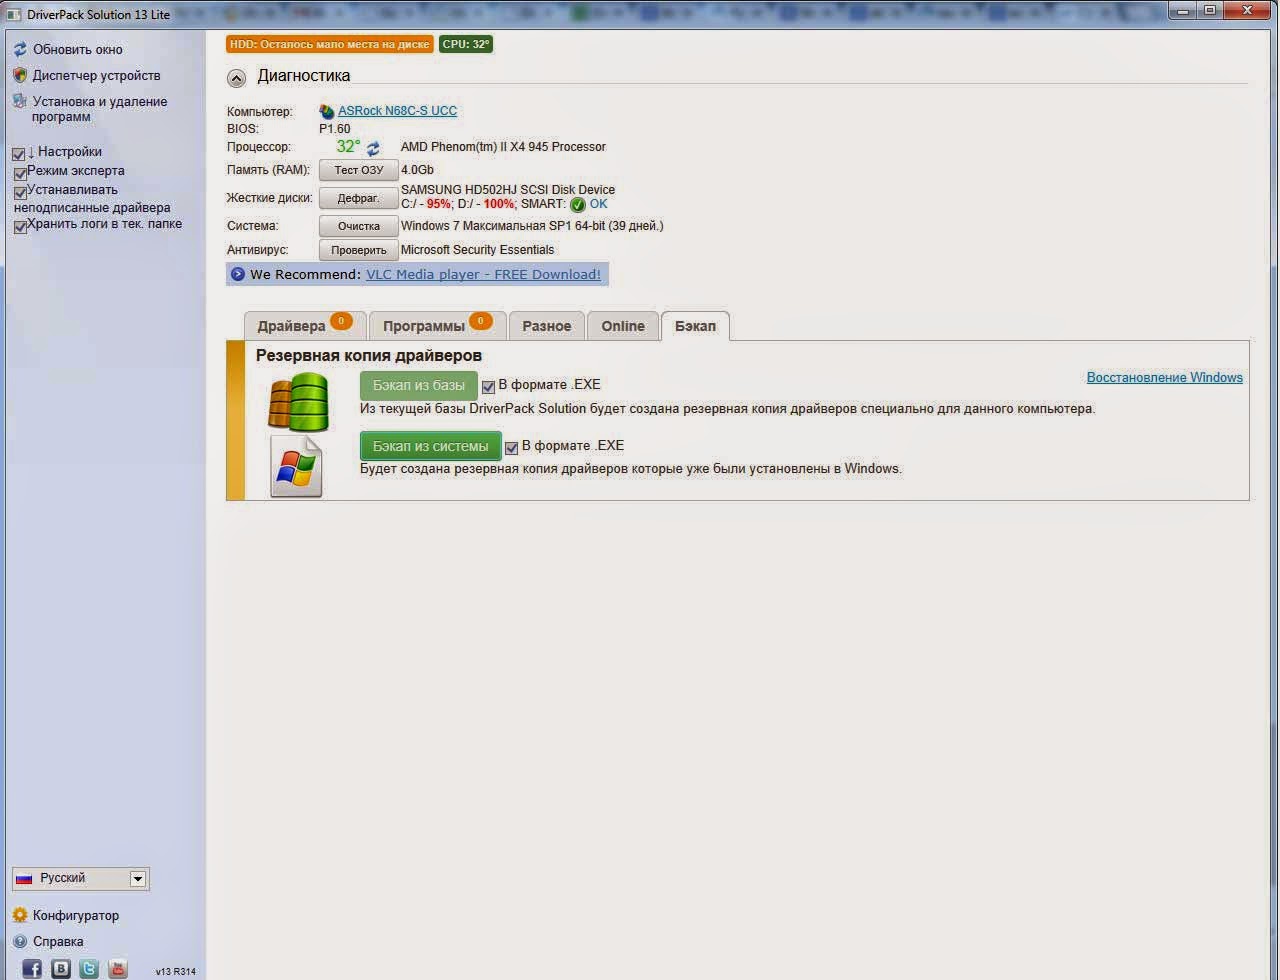Click the shield icon next to Диспетчер устройств
Image resolution: width=1280 pixels, height=980 pixels.
20,75
